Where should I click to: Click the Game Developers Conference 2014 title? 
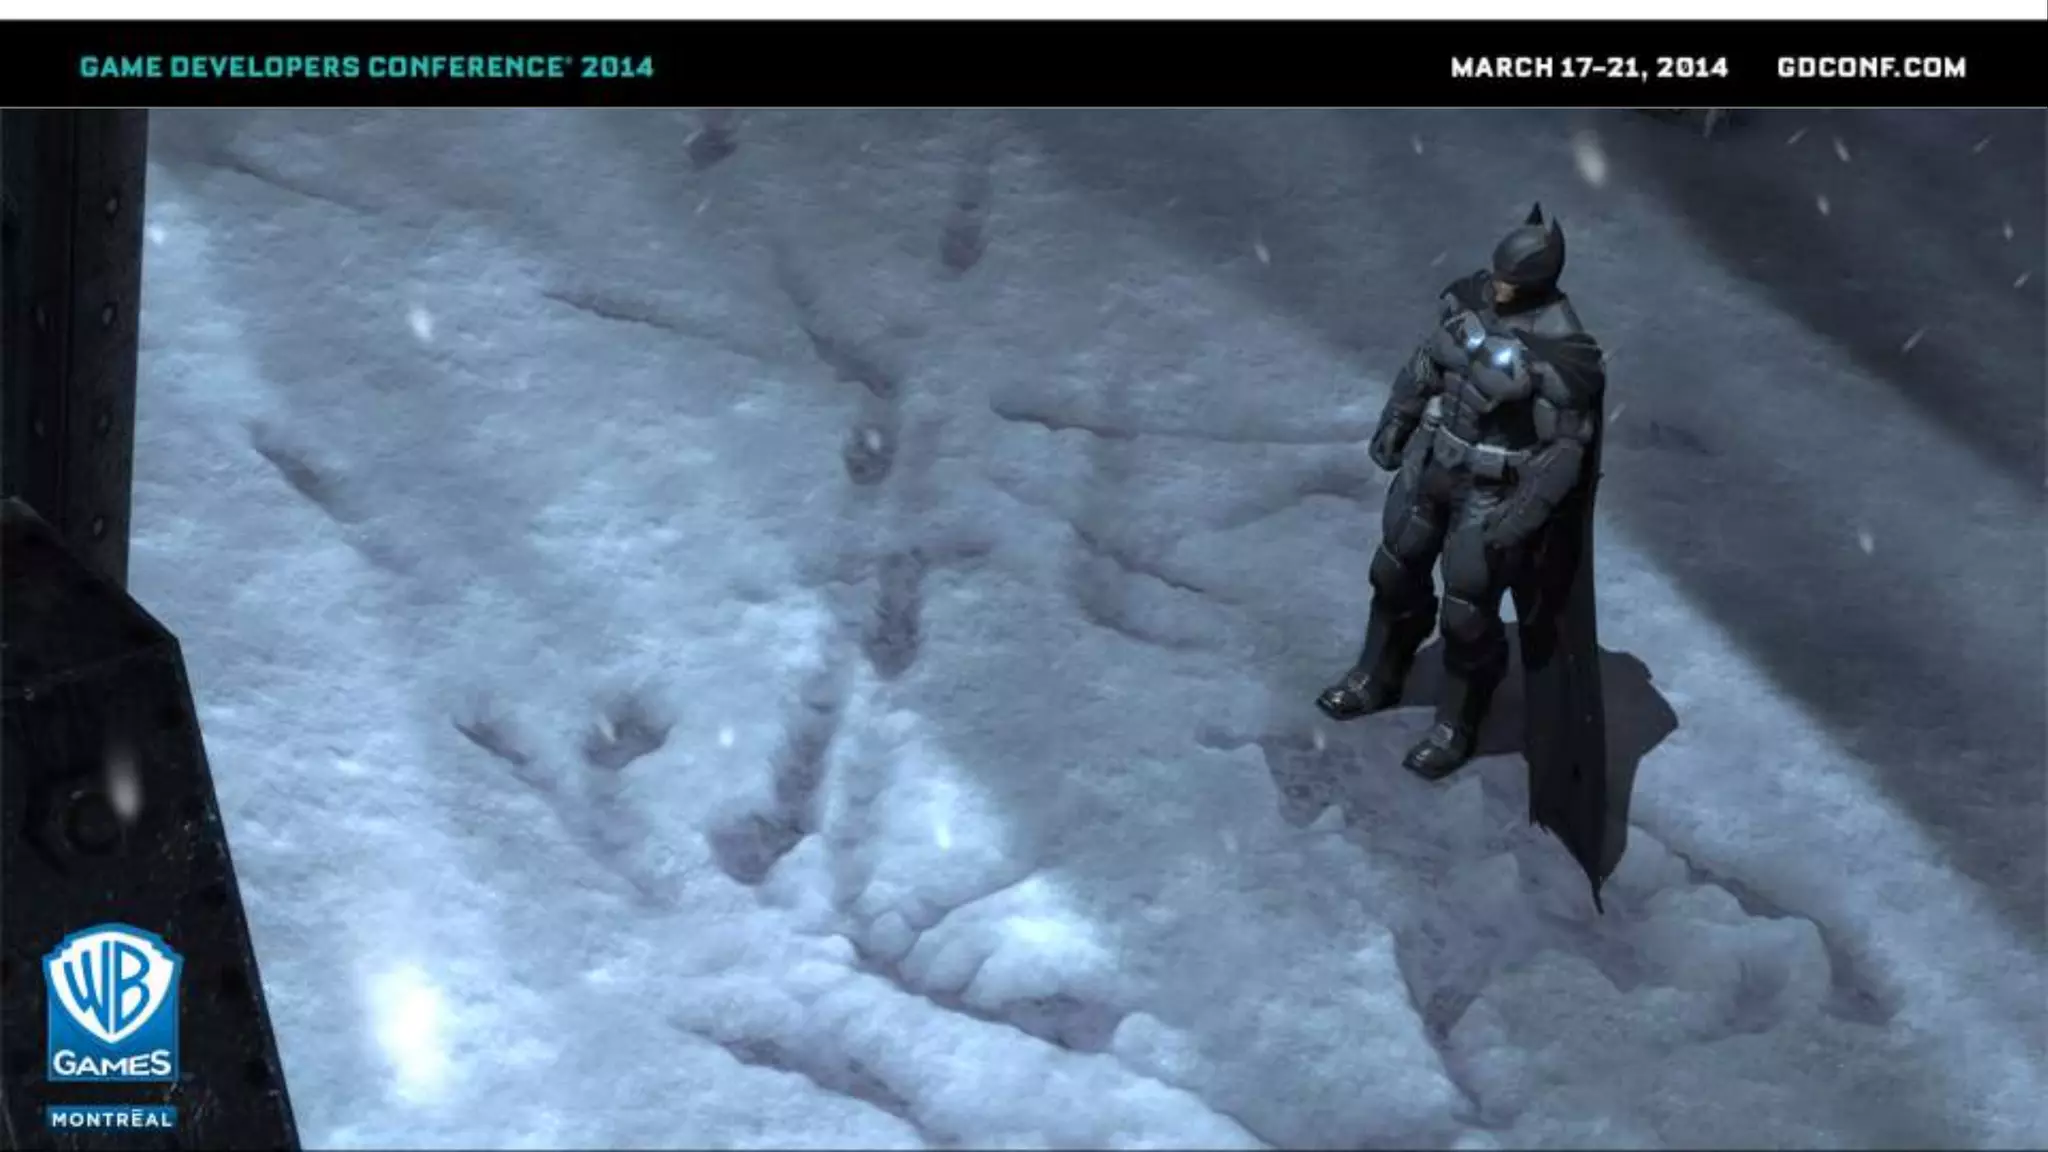pyautogui.click(x=366, y=67)
